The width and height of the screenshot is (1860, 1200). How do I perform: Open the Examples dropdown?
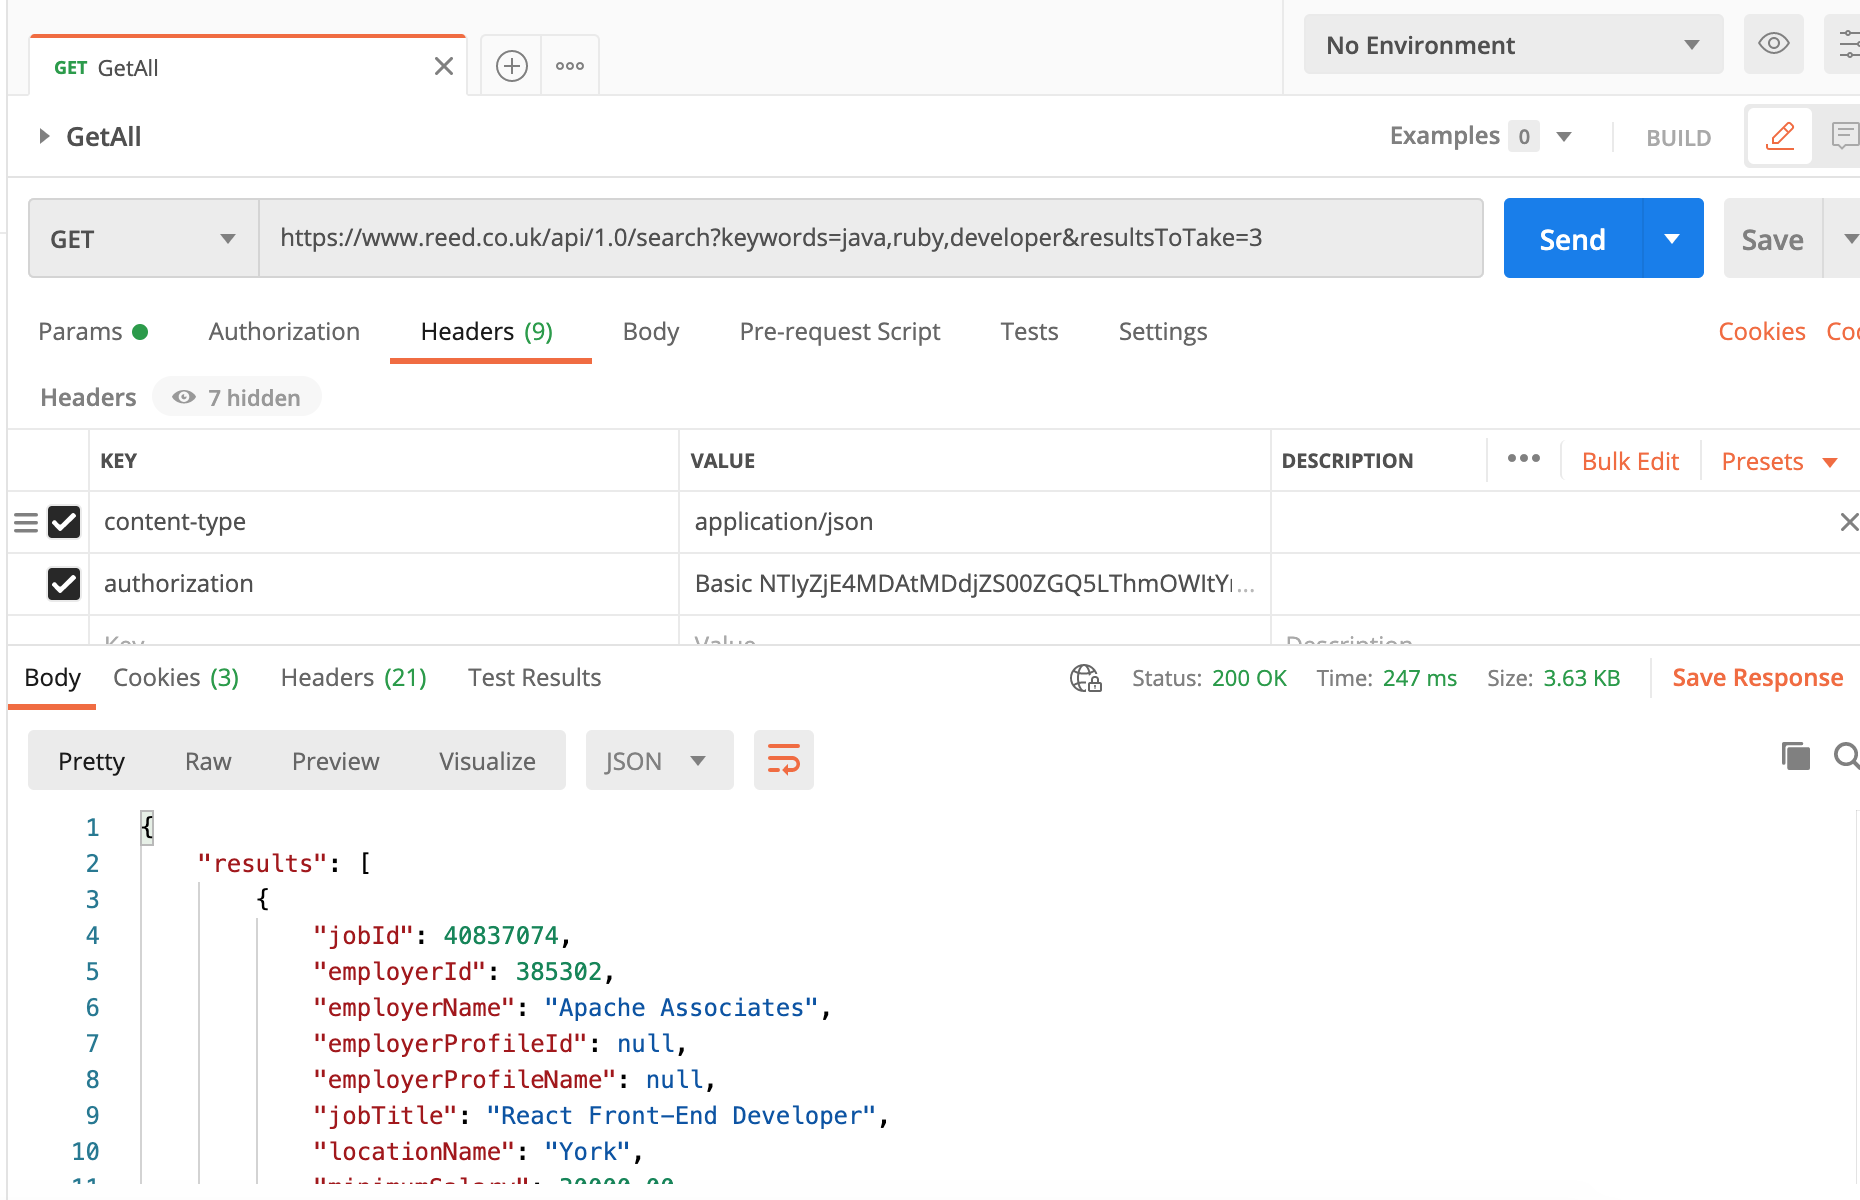tap(1481, 136)
